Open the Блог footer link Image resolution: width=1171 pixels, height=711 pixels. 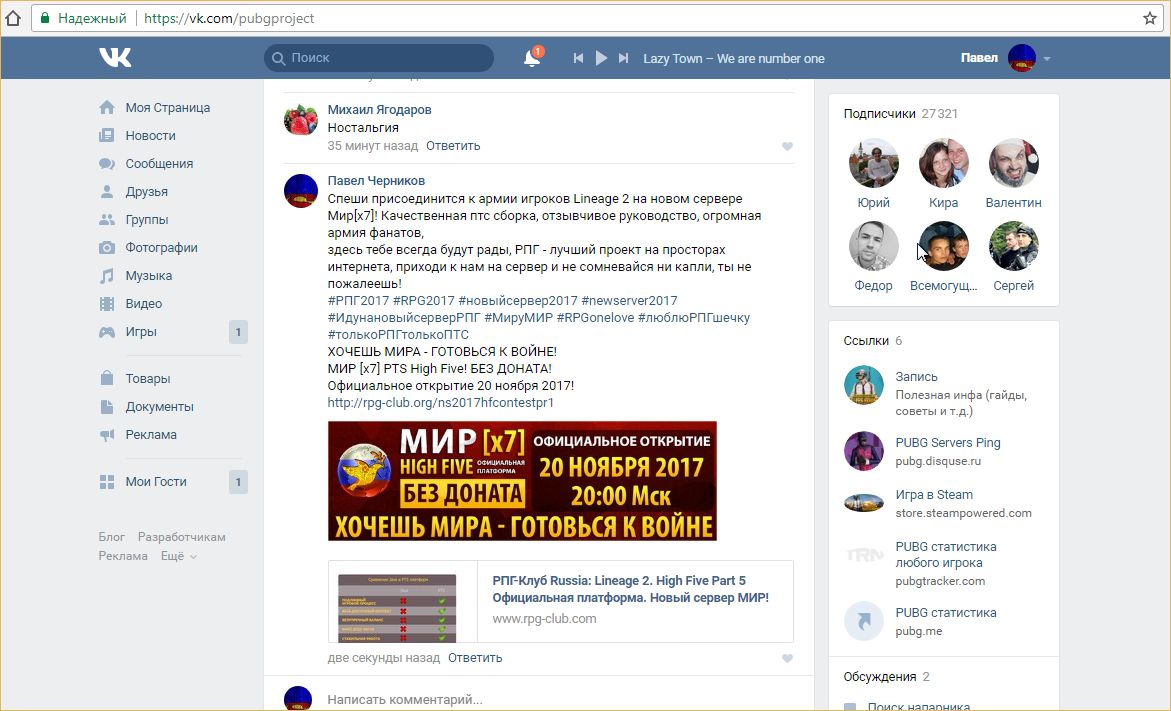click(111, 536)
